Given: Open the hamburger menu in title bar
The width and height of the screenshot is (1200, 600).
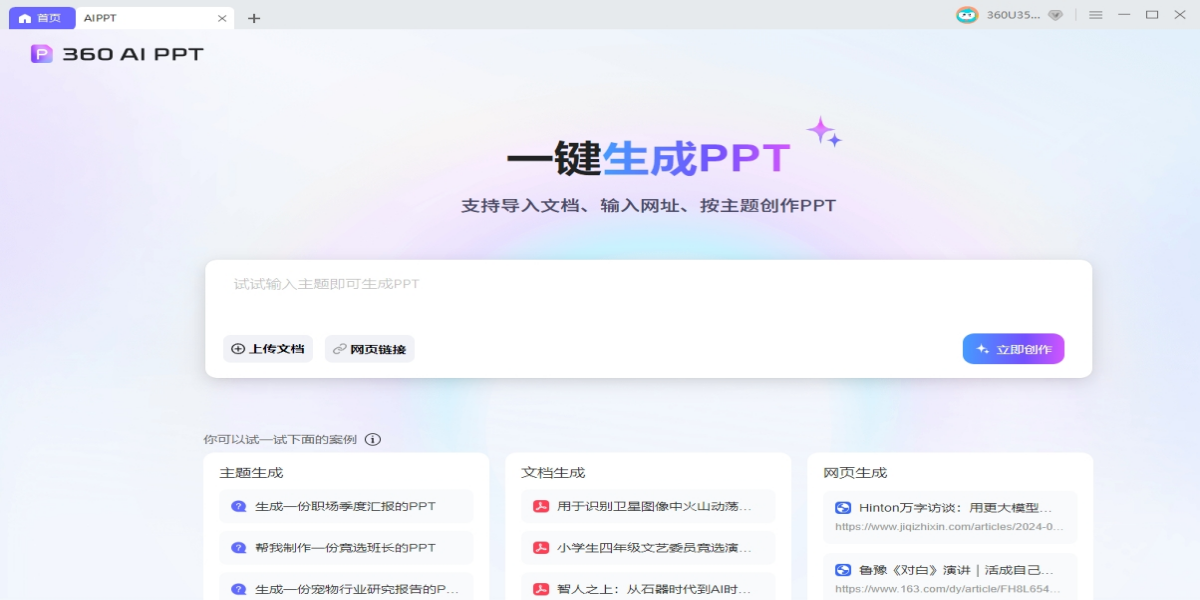Looking at the screenshot, I should (1096, 15).
